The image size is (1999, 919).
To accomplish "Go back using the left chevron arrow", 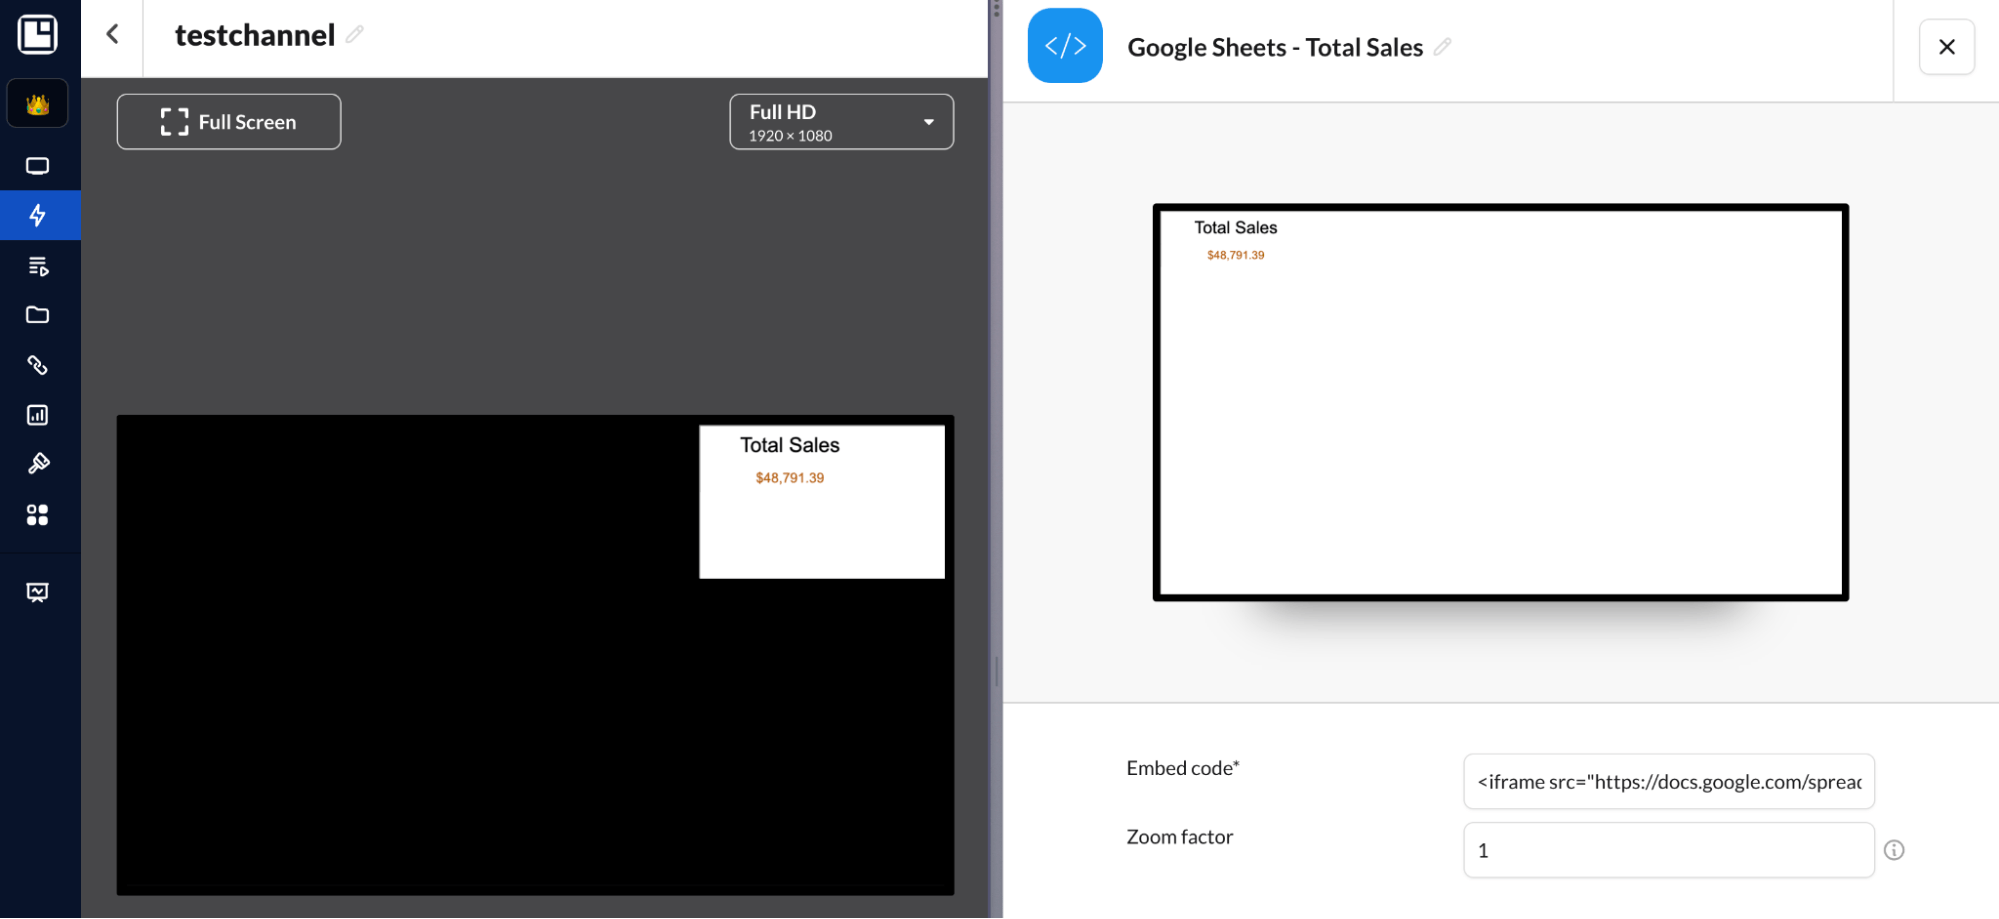I will (x=112, y=34).
